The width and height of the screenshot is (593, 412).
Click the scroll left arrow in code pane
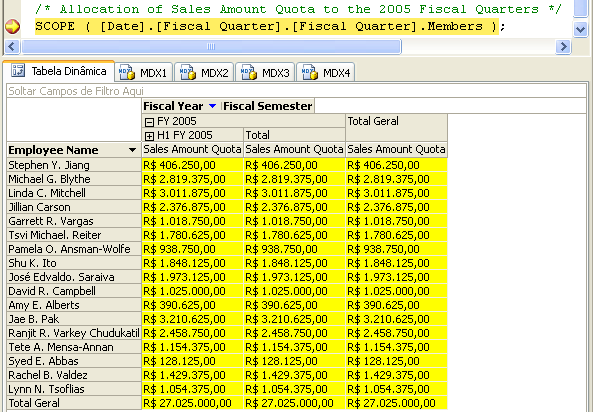pos(12,47)
